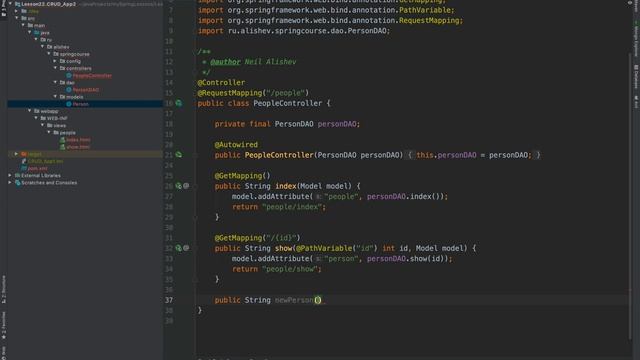
Task: Select the target folder row
Action: click(x=85, y=154)
